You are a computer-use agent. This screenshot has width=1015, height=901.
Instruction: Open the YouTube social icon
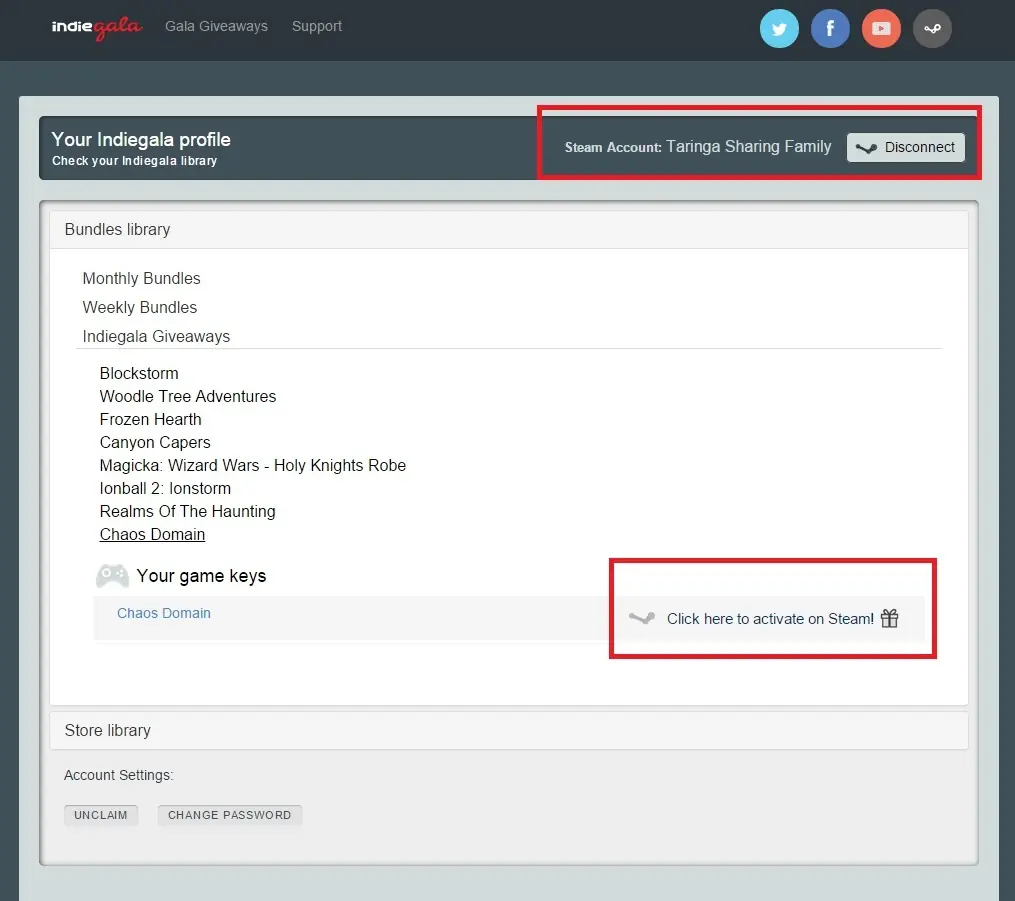[881, 29]
